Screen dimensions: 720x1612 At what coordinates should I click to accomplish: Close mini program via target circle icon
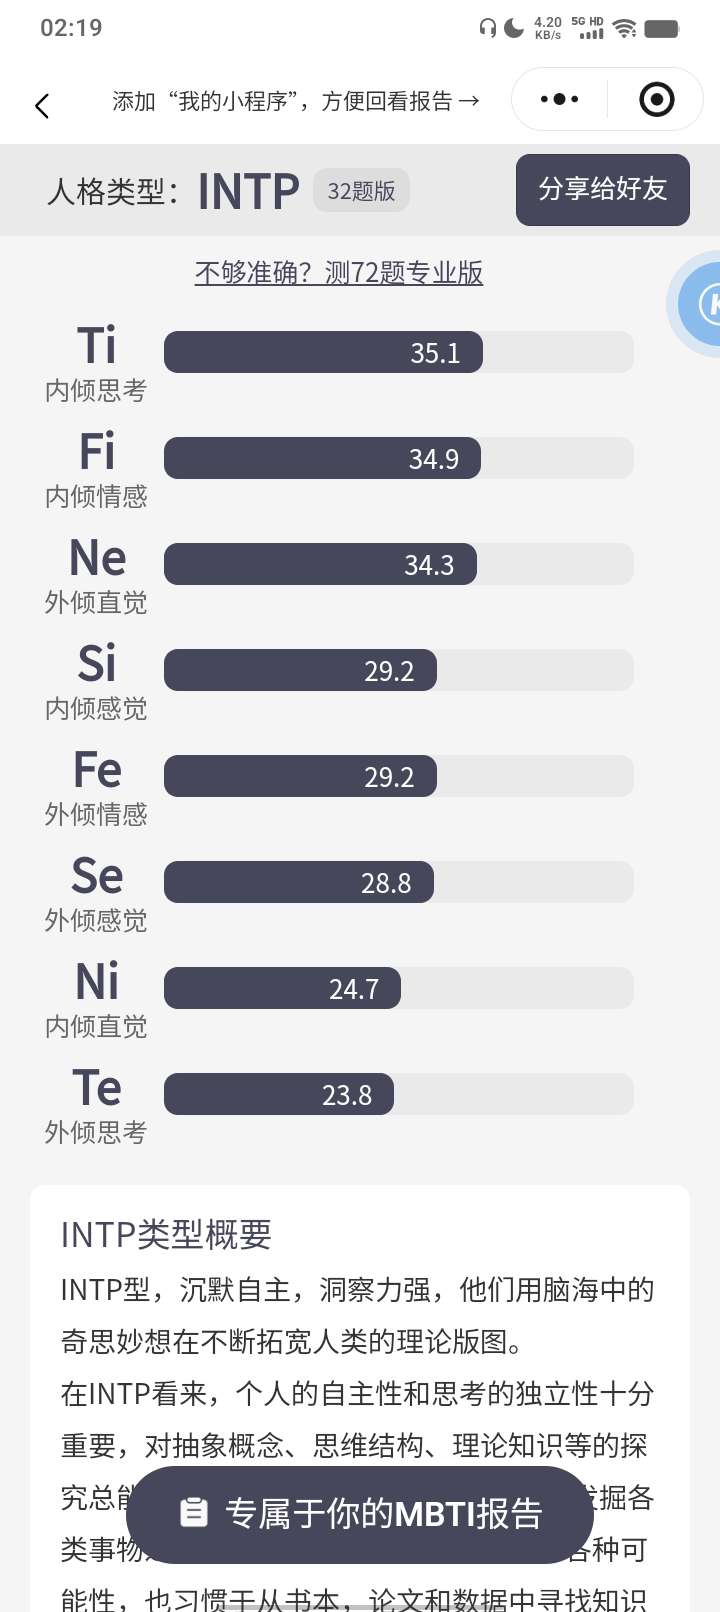tap(656, 99)
